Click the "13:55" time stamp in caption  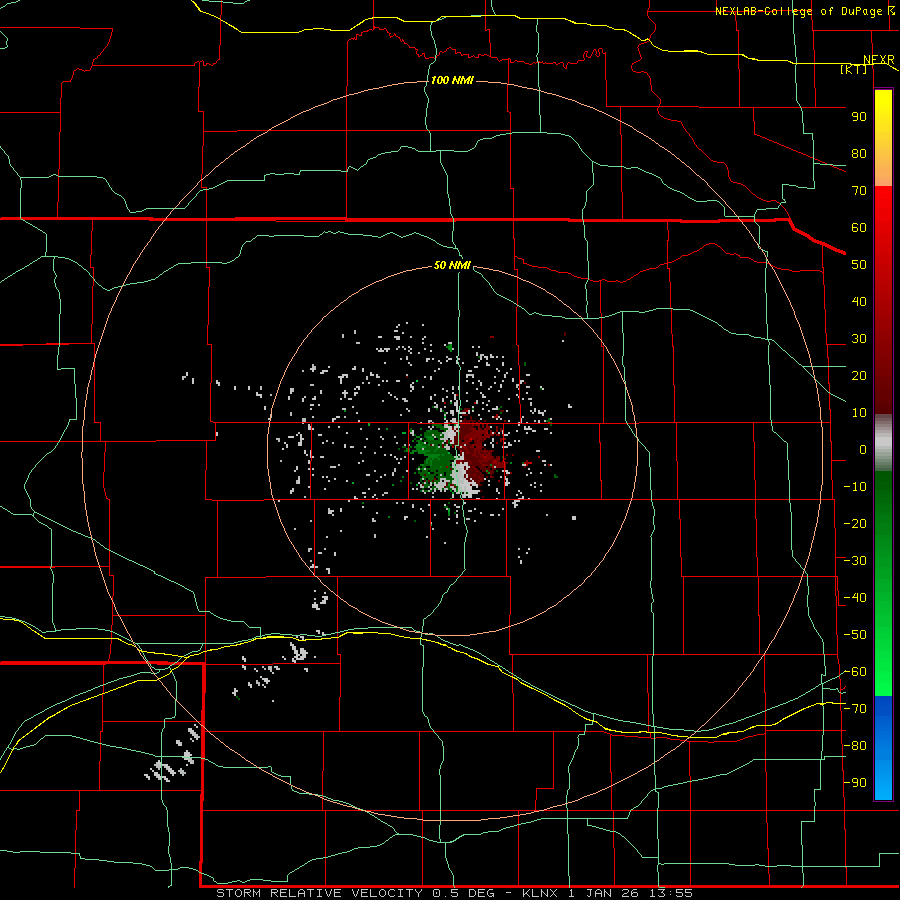click(670, 893)
